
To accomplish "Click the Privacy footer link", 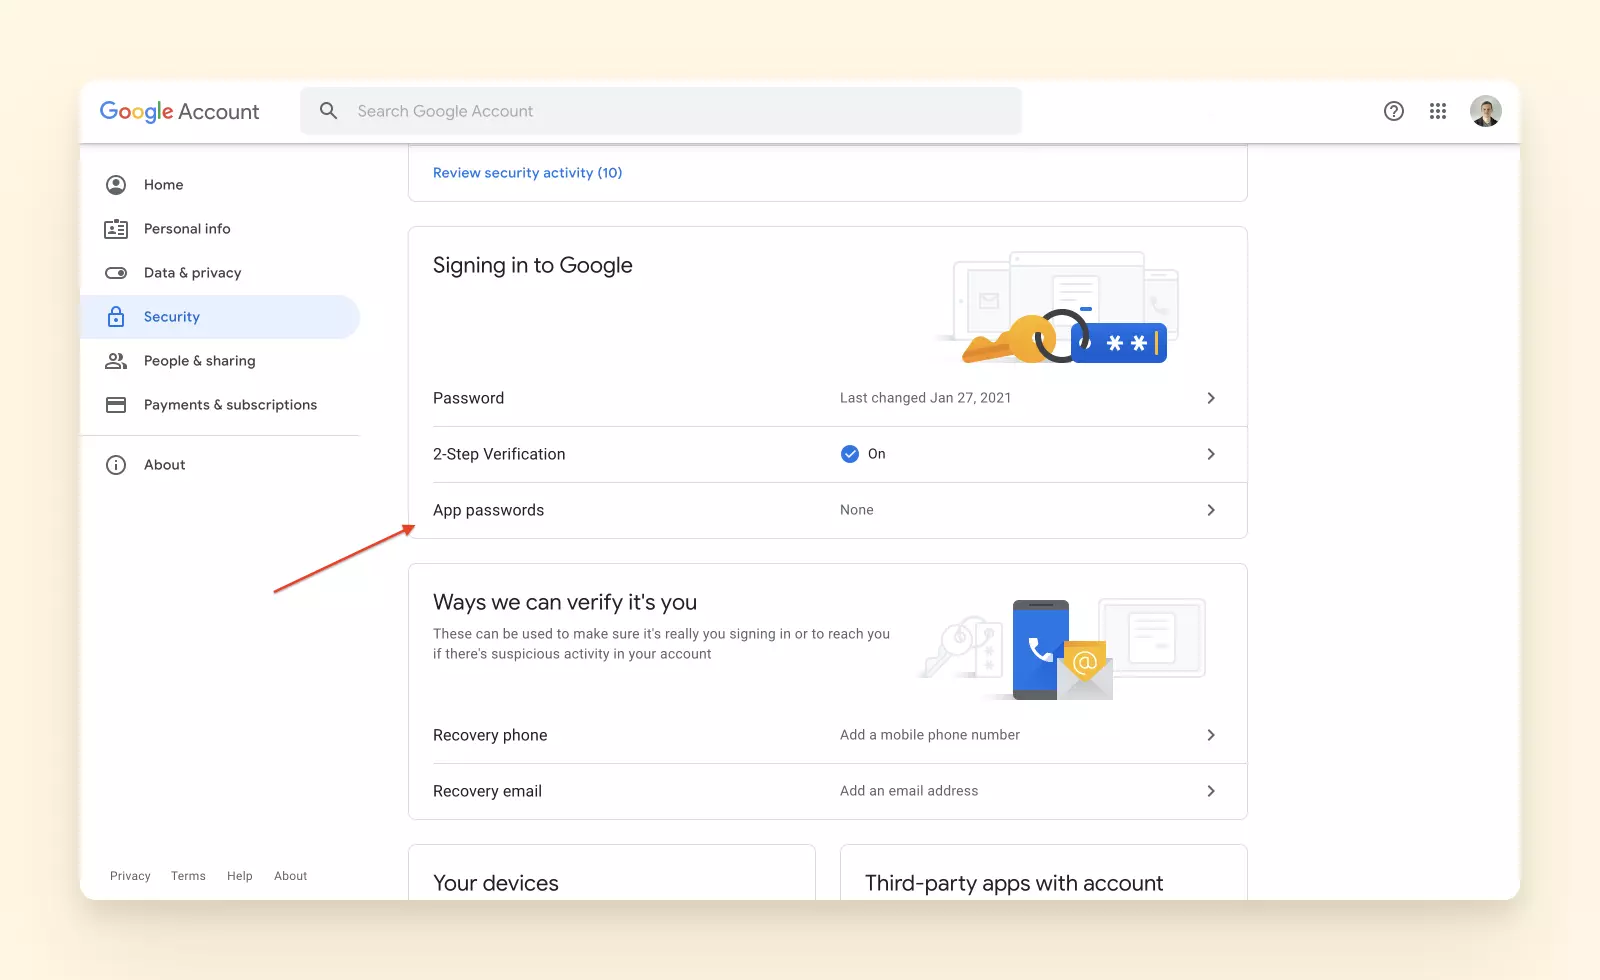I will (x=130, y=876).
